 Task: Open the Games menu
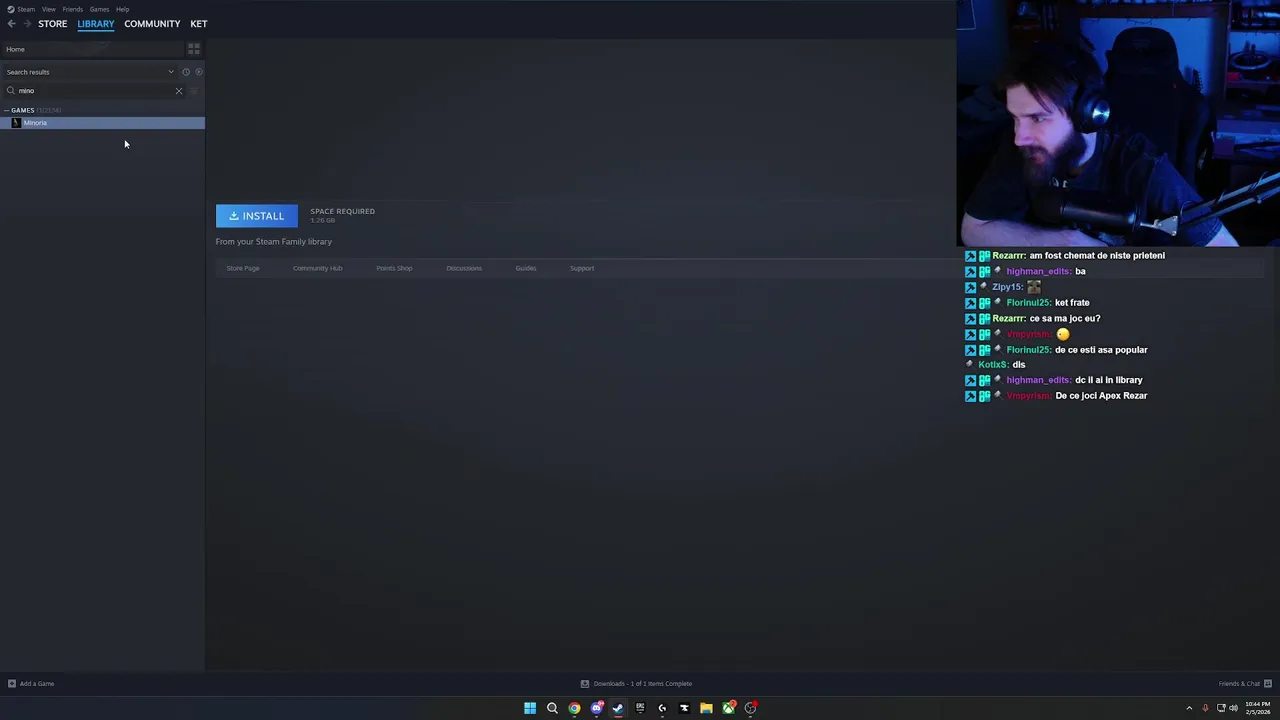tap(99, 9)
